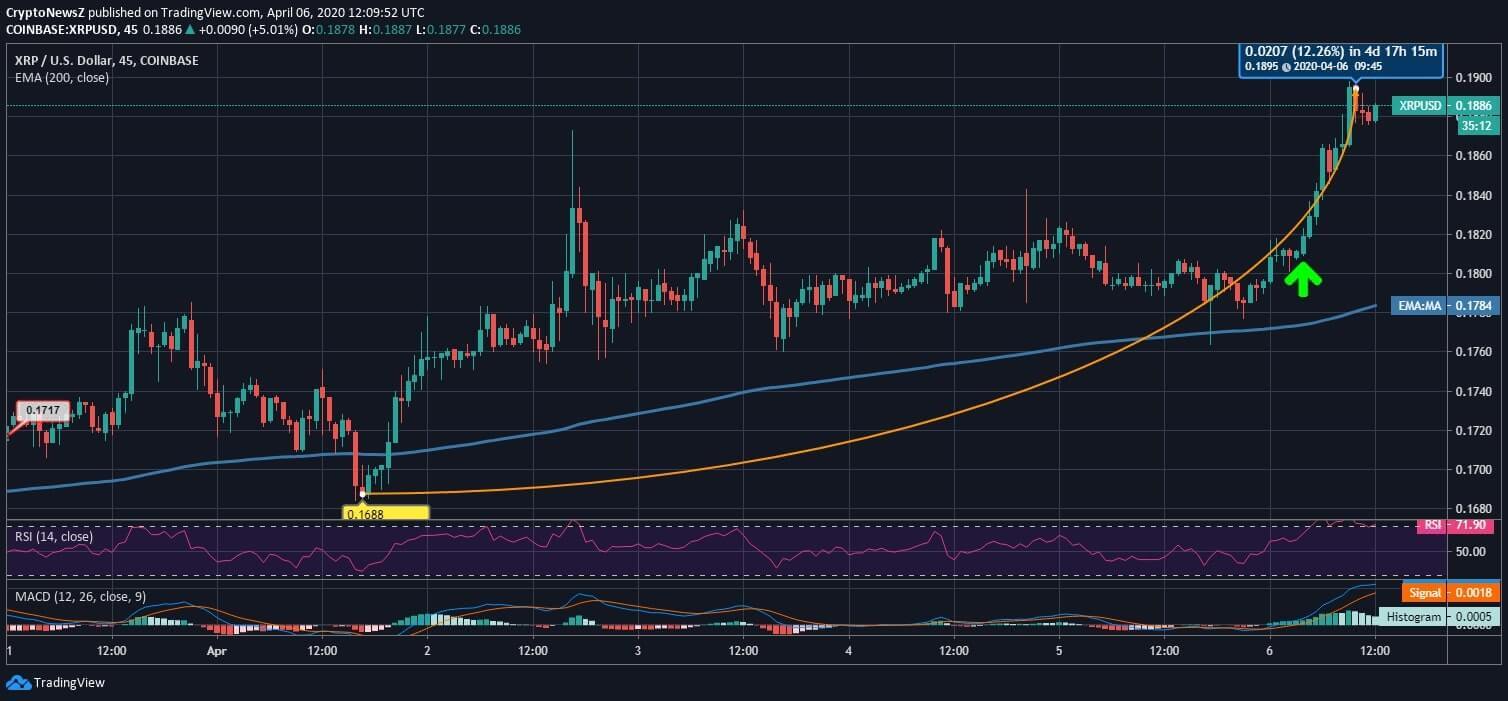Select the EMA (200, close) indicator legend
The image size is (1508, 701).
coord(61,77)
